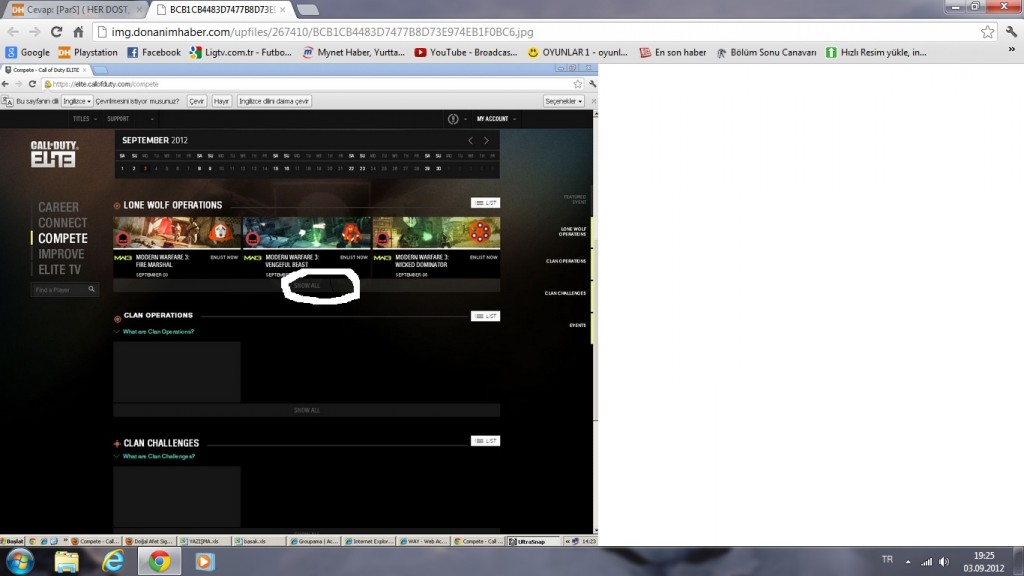Screen dimensions: 1024x576
Task: Click the Home icon in Chrome's toolbar
Action: 78,32
